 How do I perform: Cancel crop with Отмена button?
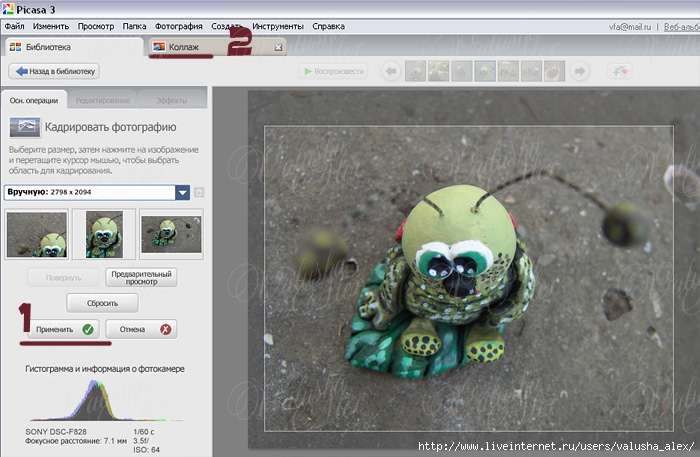click(x=141, y=329)
